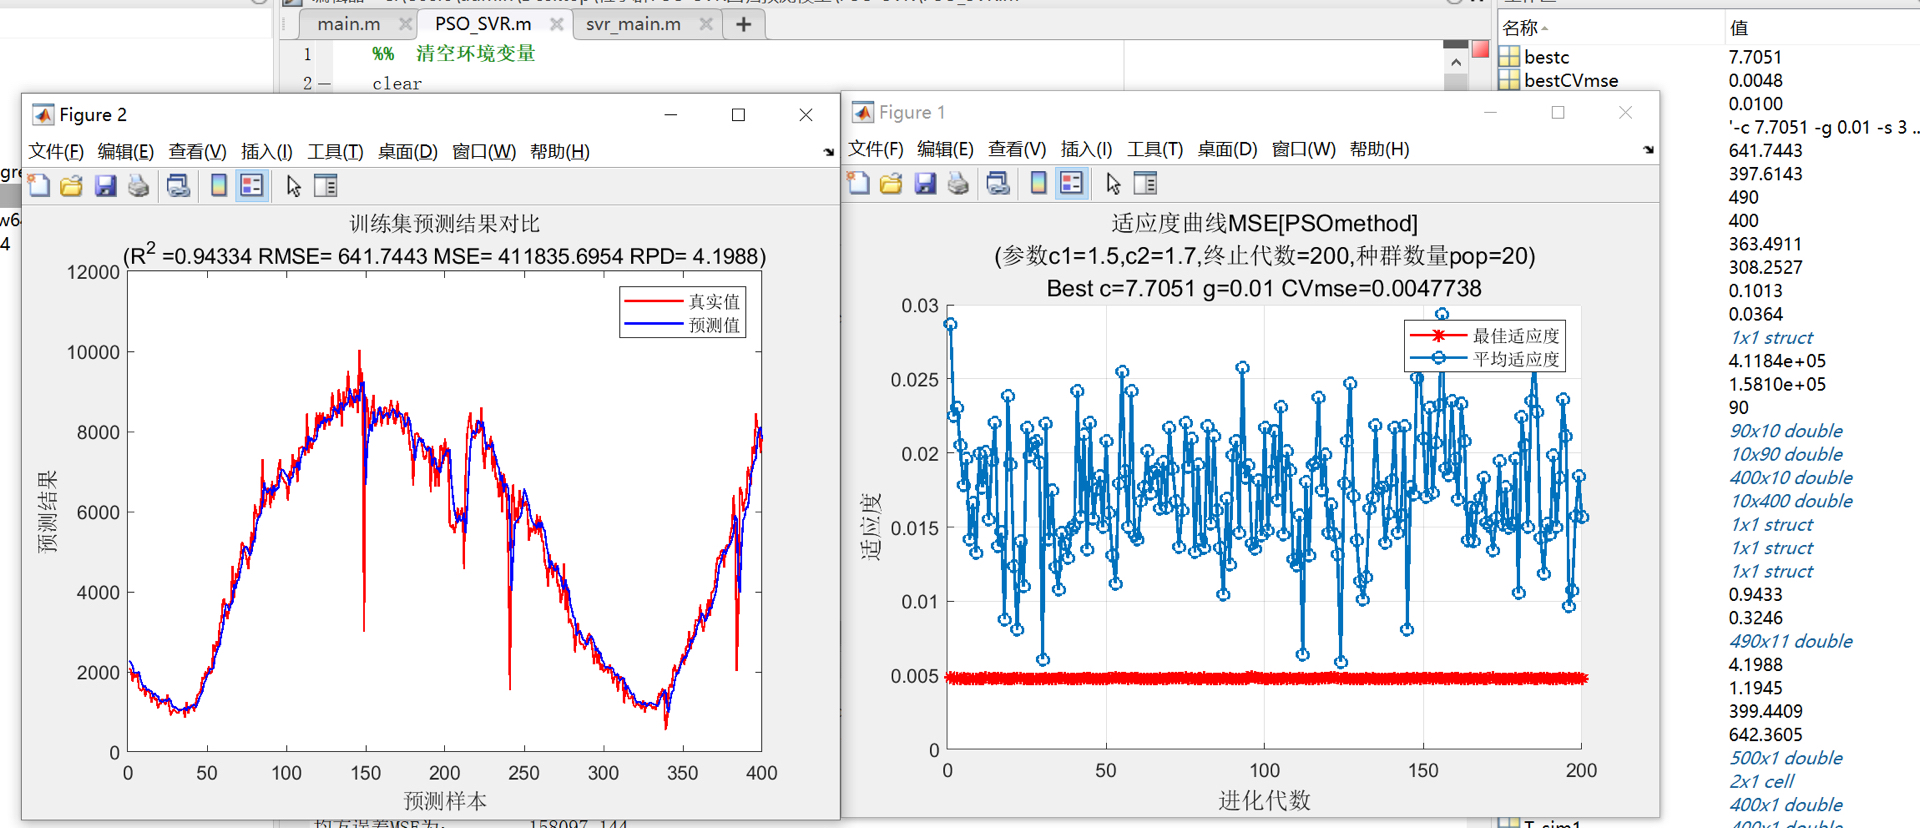Click bestc variable icon in workspace

click(x=1510, y=57)
